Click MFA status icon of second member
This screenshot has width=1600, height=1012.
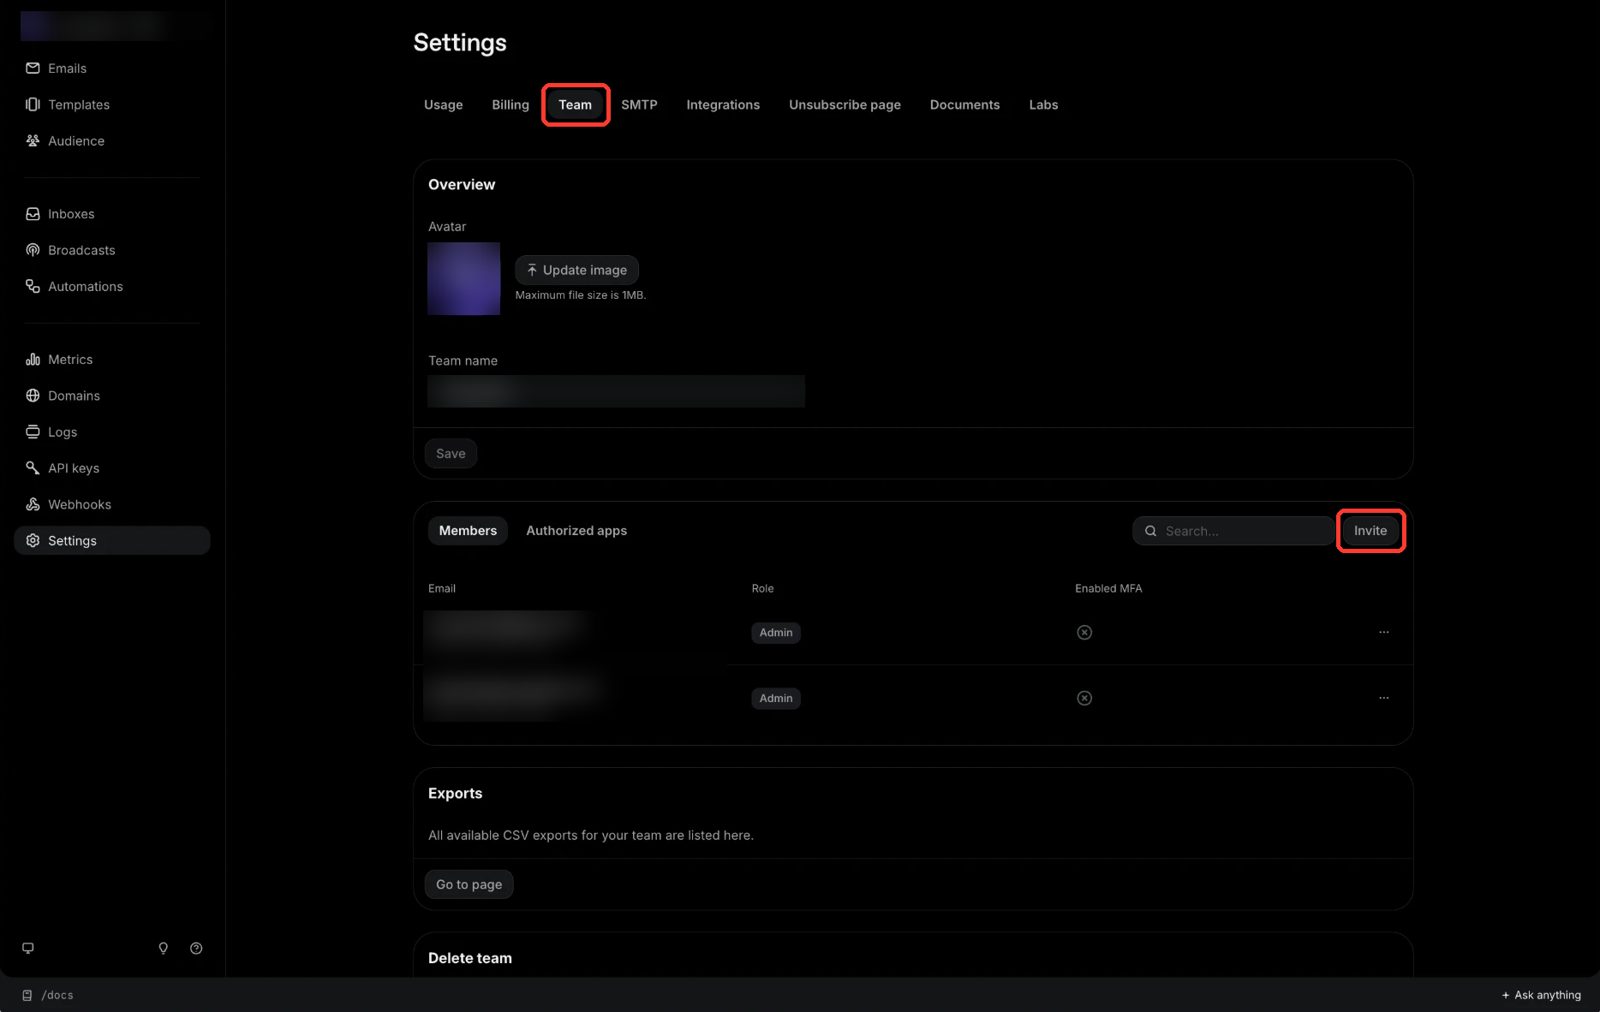1084,698
